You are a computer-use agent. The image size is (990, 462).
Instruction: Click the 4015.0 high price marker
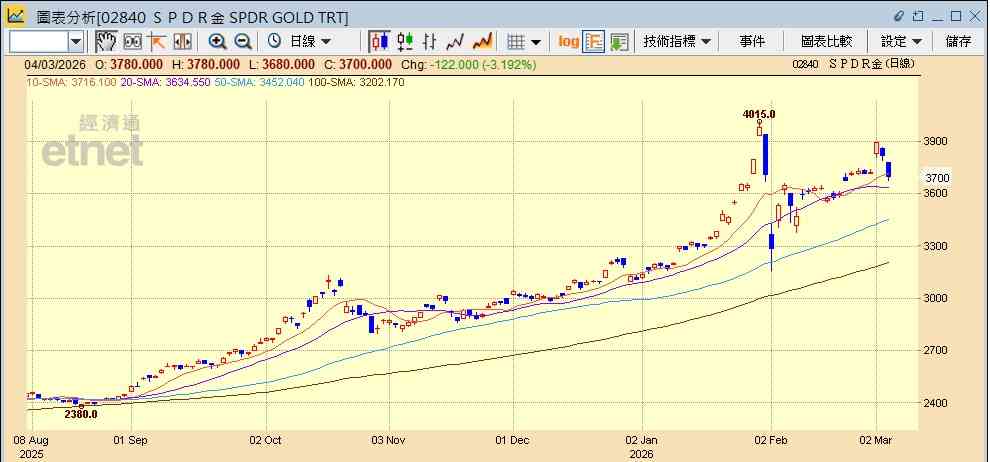759,114
